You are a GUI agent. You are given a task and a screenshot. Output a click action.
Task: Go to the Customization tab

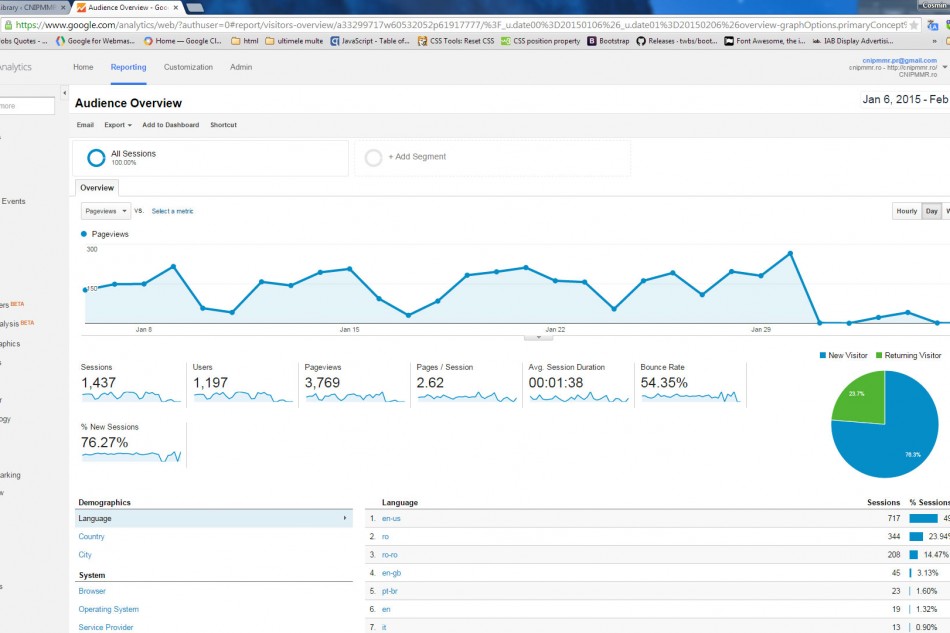click(x=188, y=67)
